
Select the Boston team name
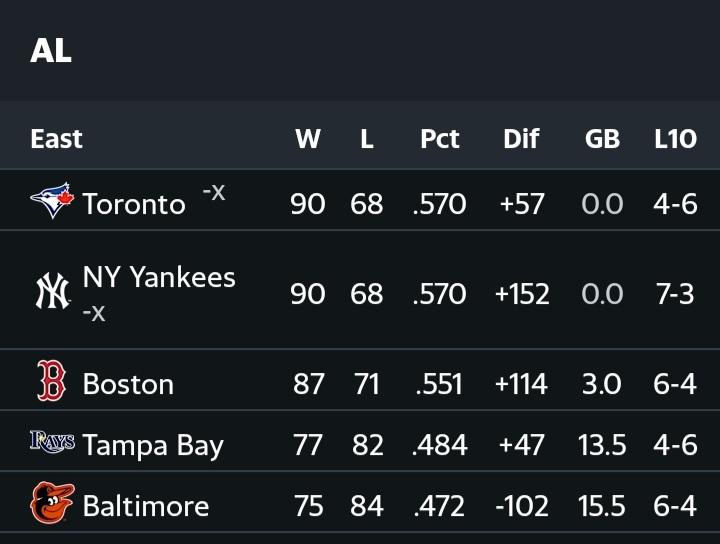(x=128, y=384)
